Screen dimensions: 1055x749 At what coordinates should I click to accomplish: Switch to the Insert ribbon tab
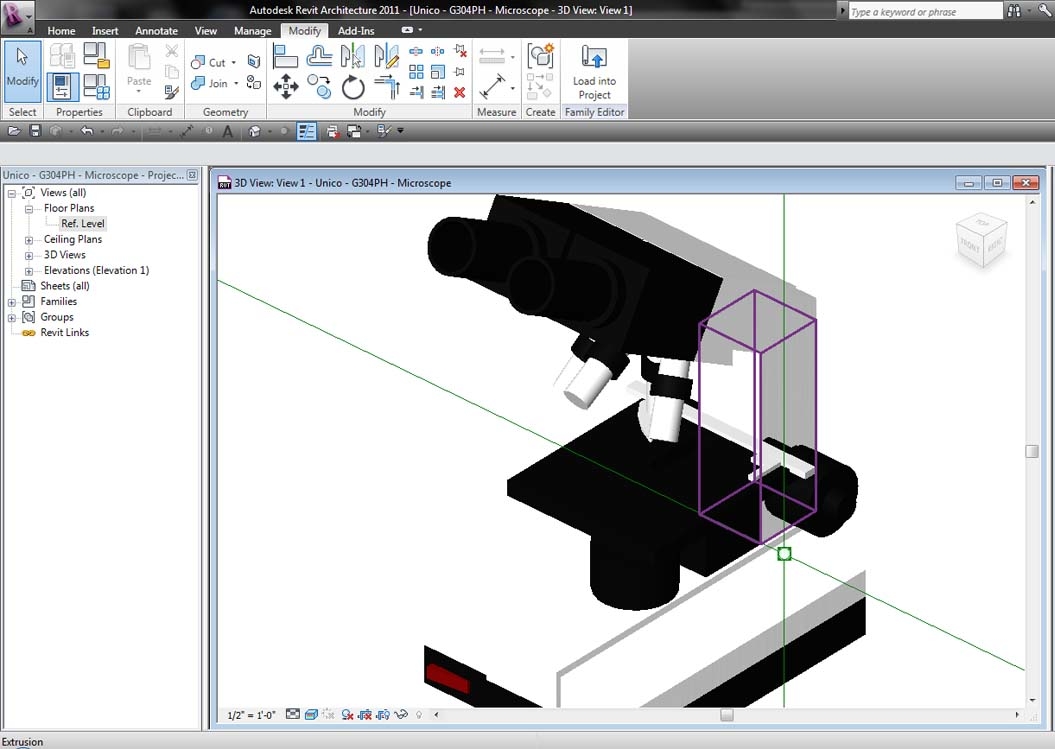click(x=105, y=30)
